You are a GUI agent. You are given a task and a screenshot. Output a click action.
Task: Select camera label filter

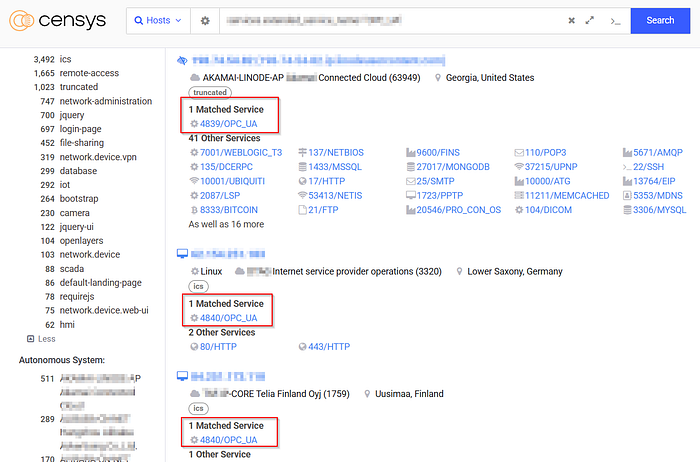pyautogui.click(x=75, y=213)
